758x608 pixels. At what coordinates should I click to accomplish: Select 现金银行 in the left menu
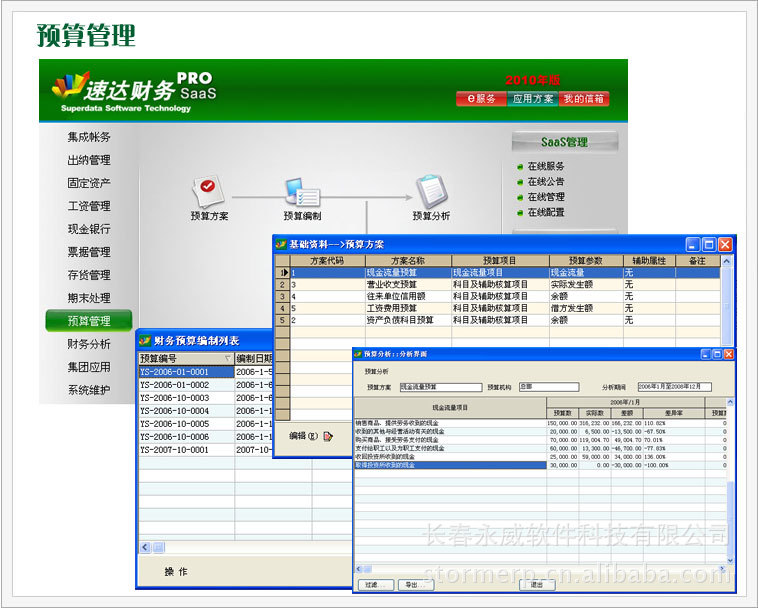(89, 229)
